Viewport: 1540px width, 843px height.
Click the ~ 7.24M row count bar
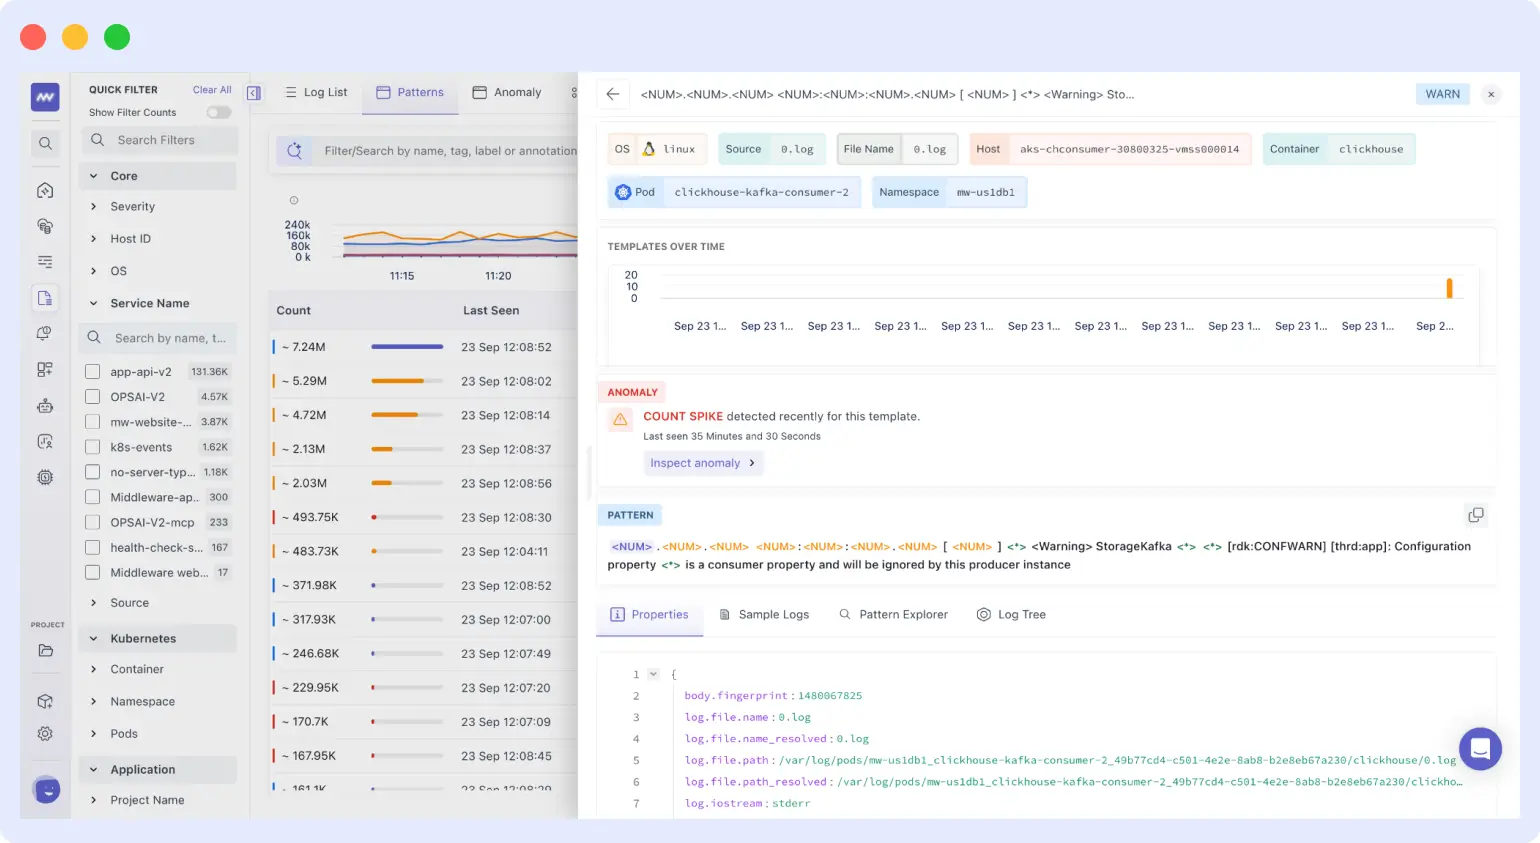[407, 347]
